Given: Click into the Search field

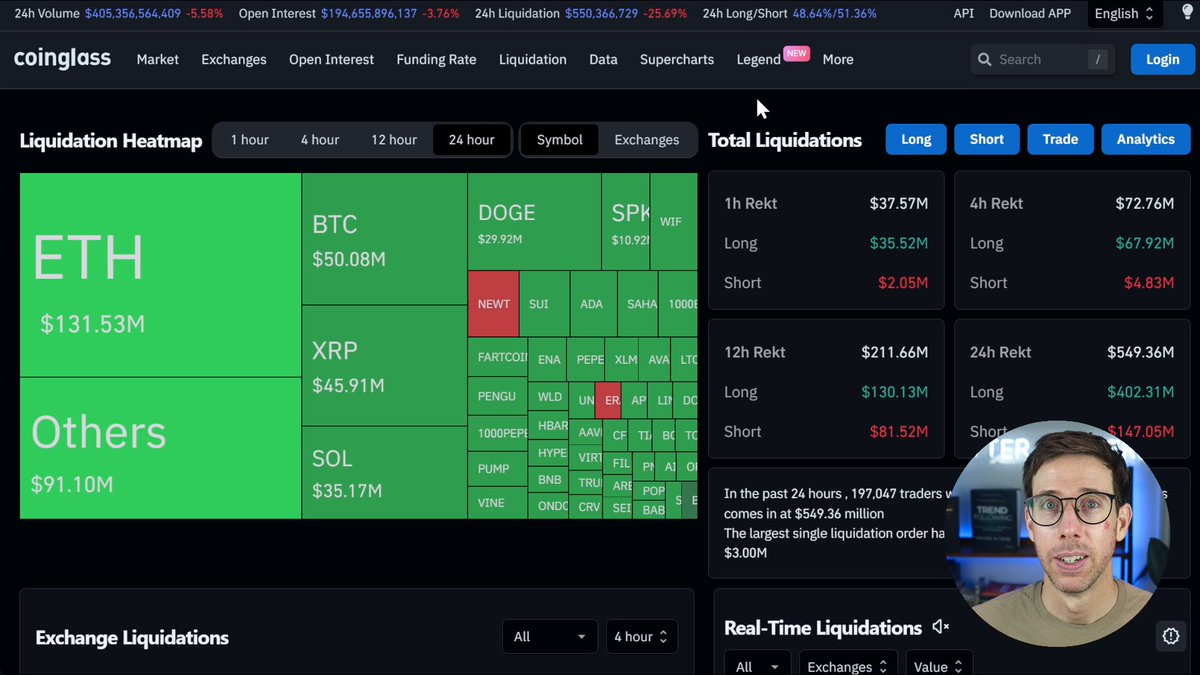Looking at the screenshot, I should point(1043,60).
